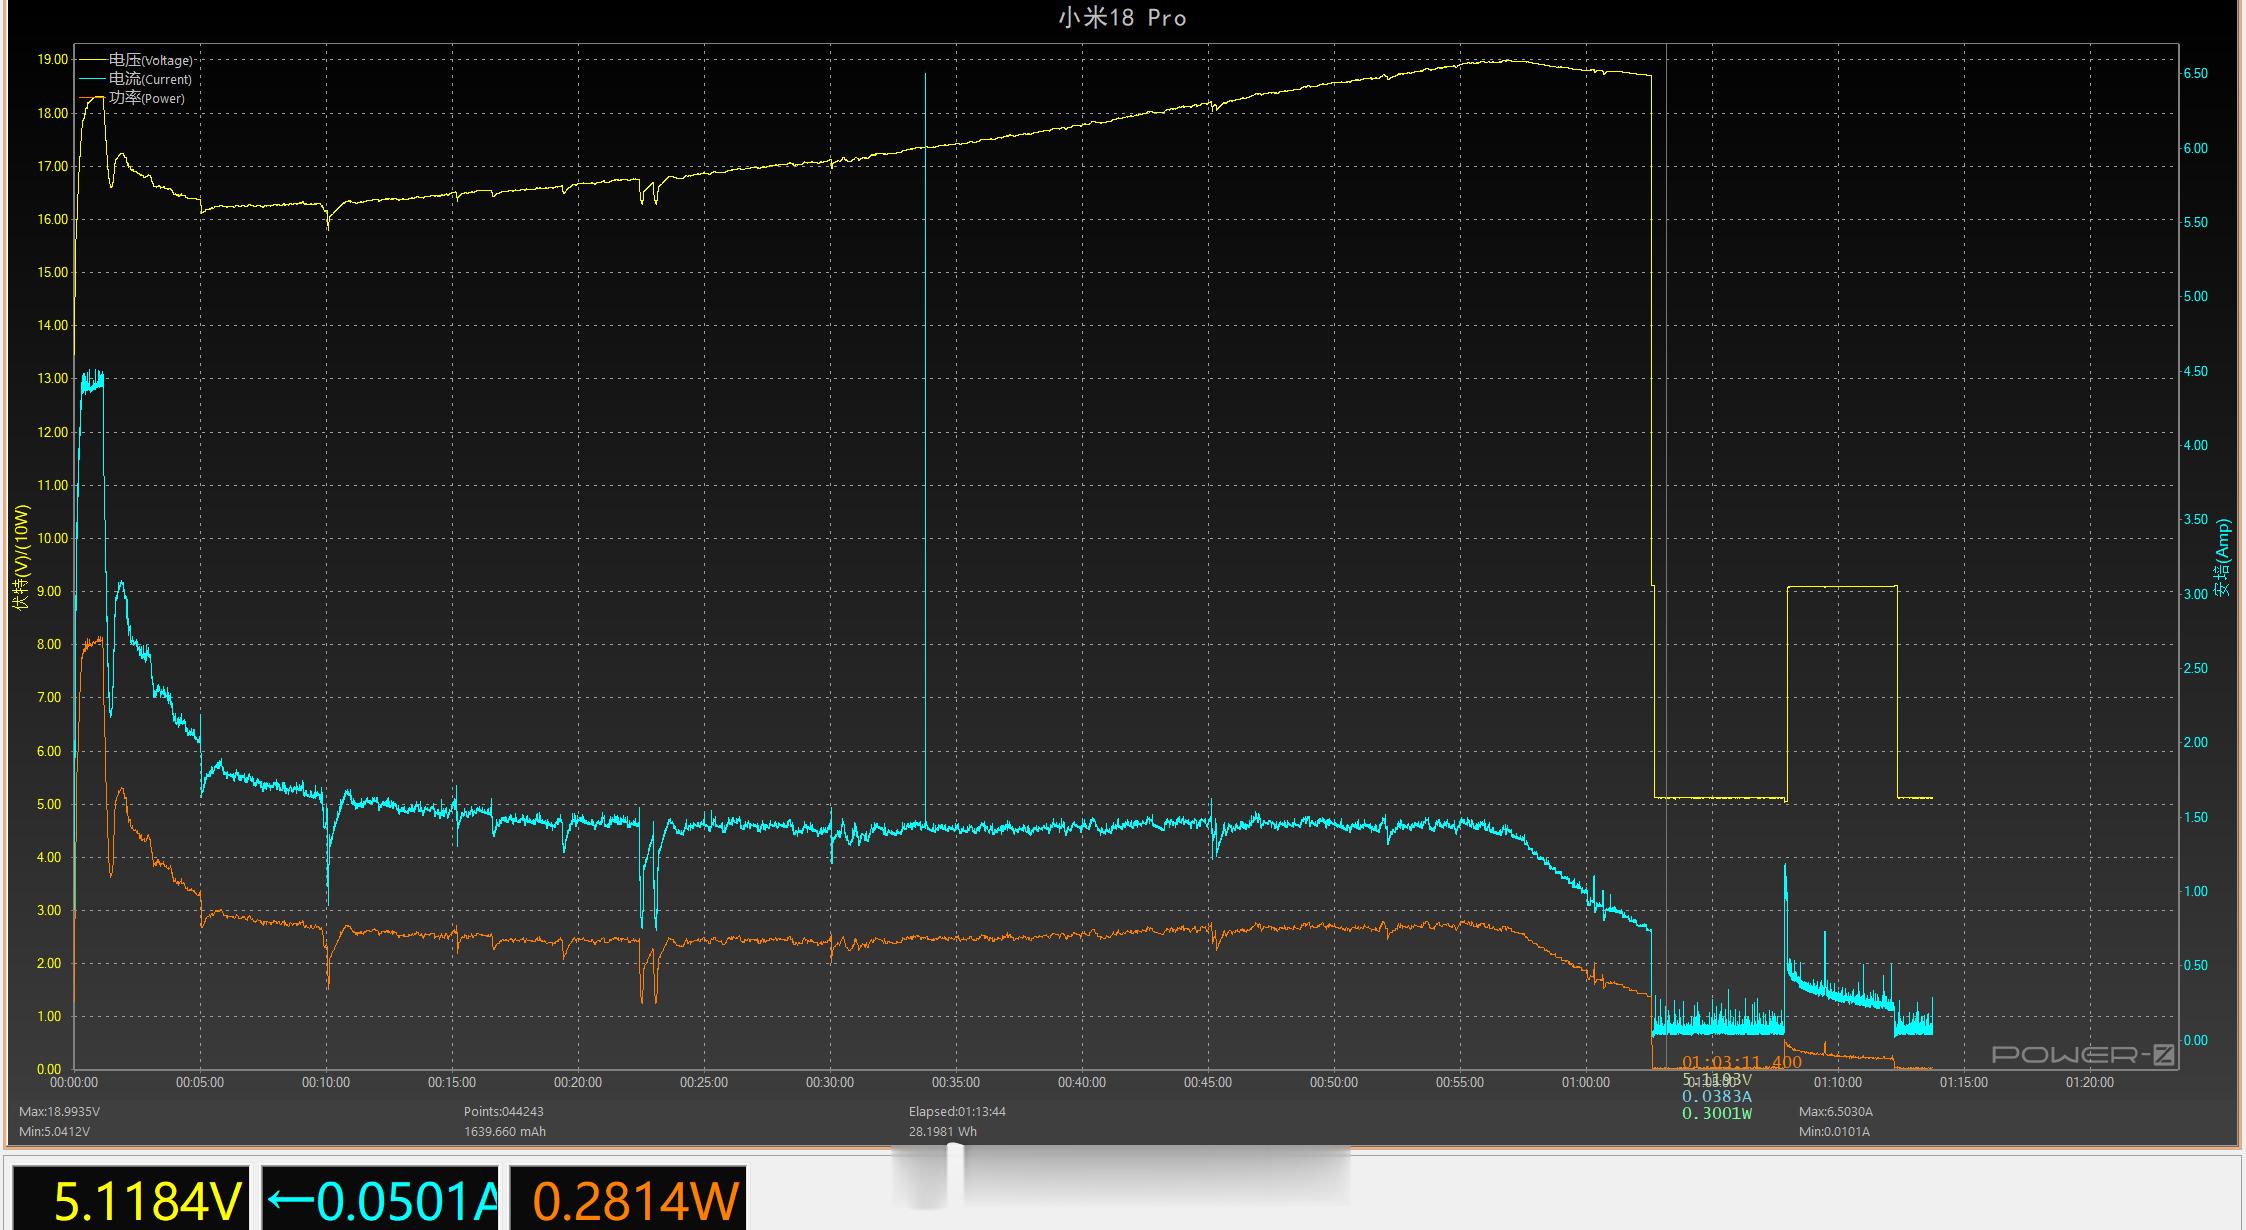This screenshot has height=1230, width=2246.
Task: Click the 1639.660 mAh capacity value
Action: coord(505,1132)
